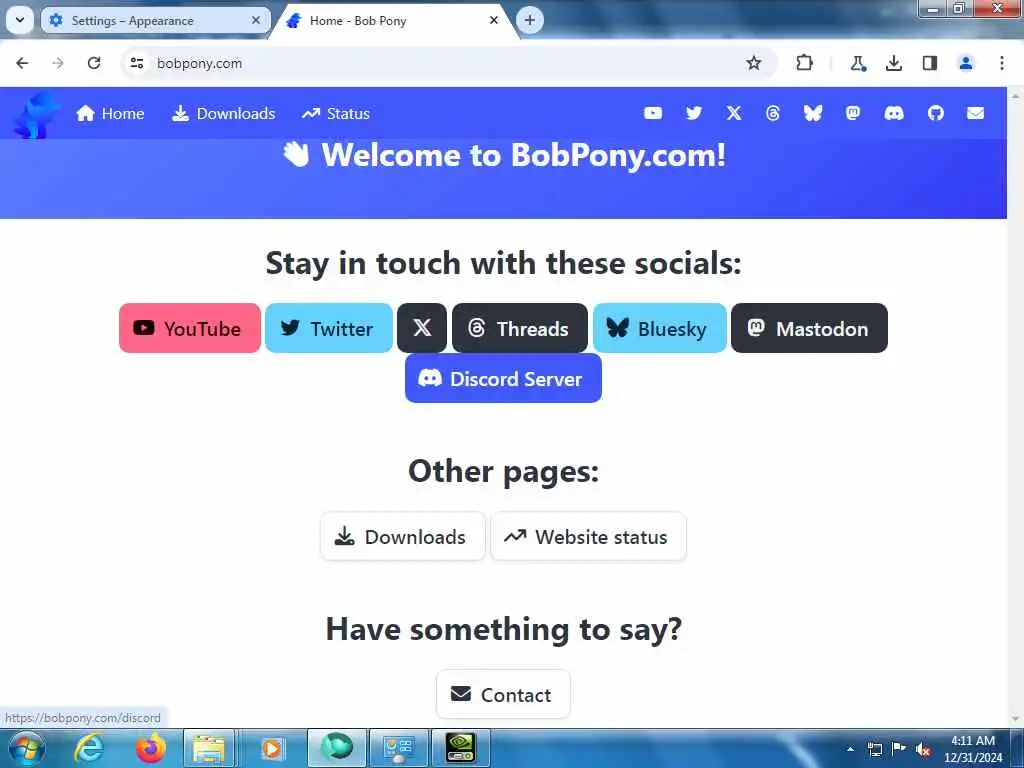
Task: Open Downloads button under Other pages
Action: pos(403,537)
